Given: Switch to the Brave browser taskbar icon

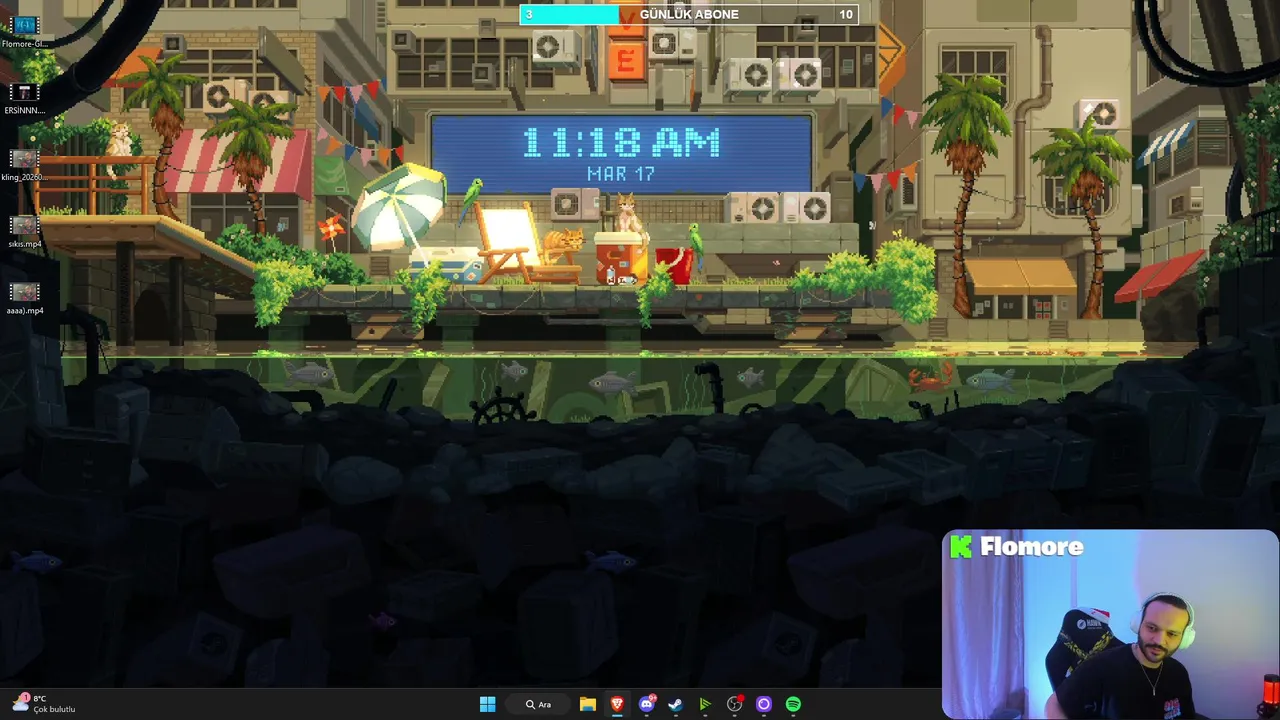Looking at the screenshot, I should [617, 704].
